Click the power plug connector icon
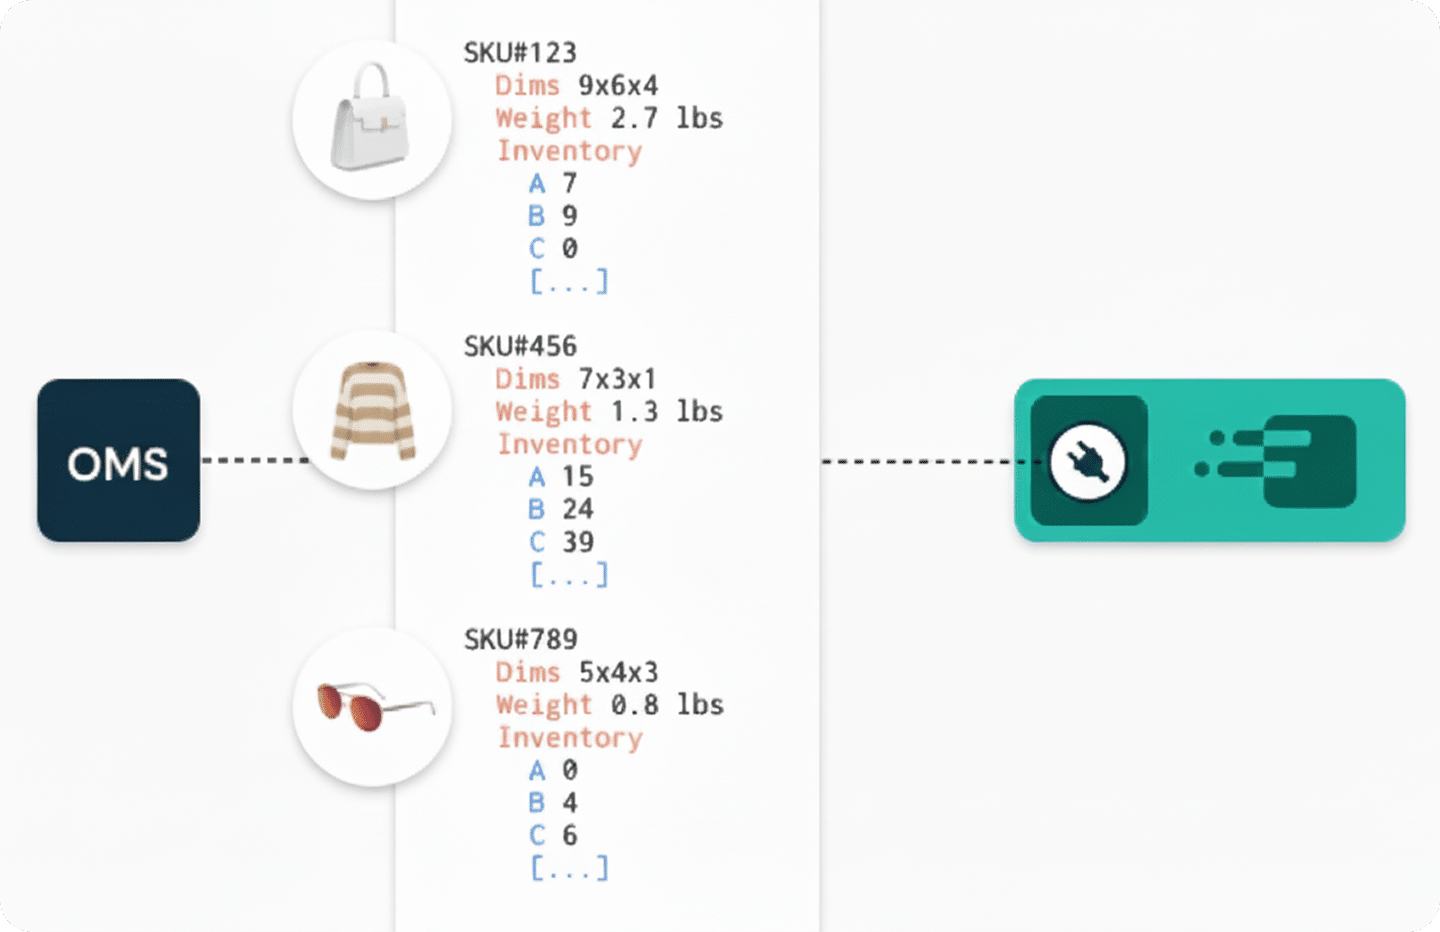 coord(1090,460)
